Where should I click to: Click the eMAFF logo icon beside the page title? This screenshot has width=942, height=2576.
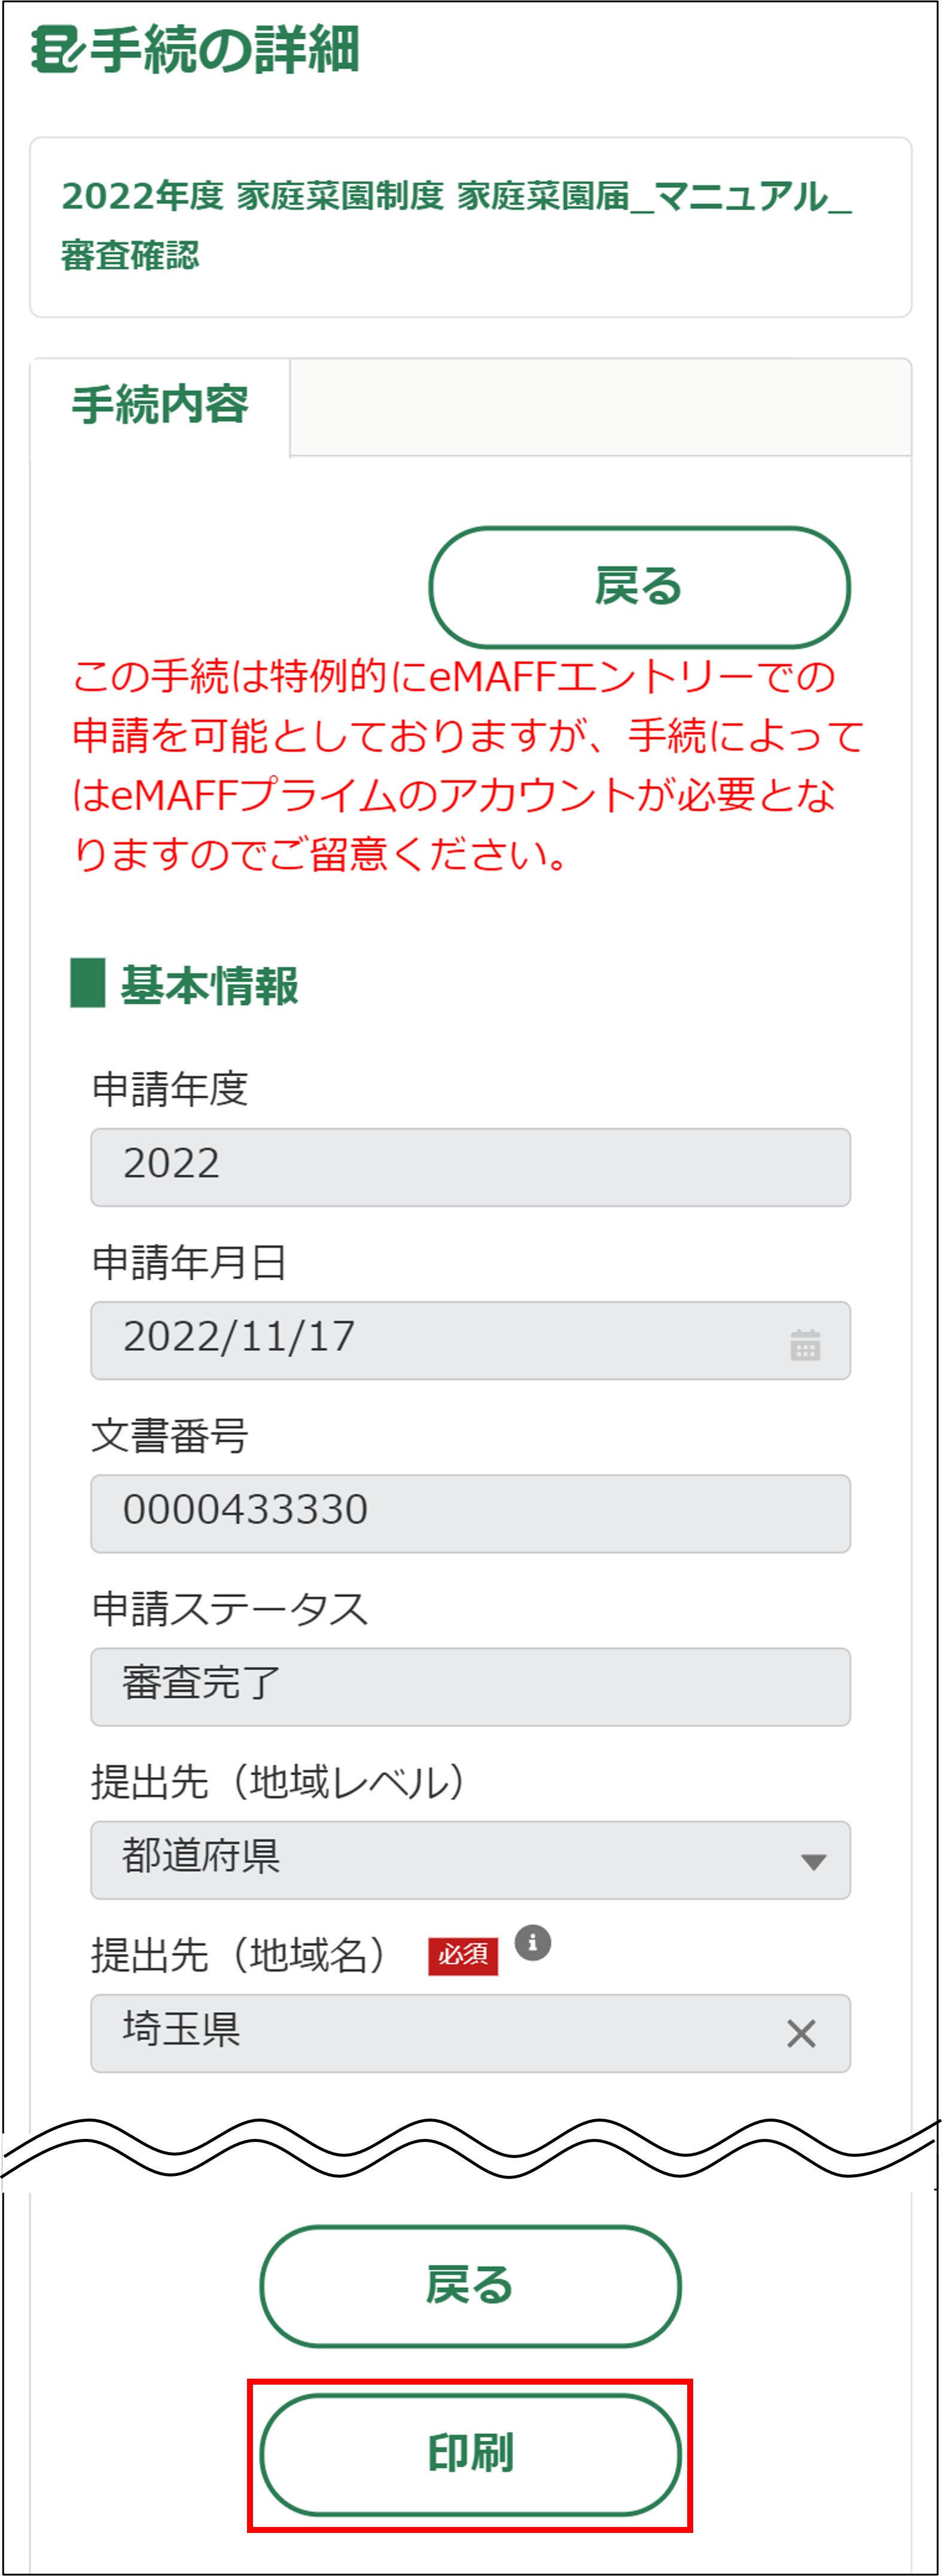pyautogui.click(x=56, y=49)
